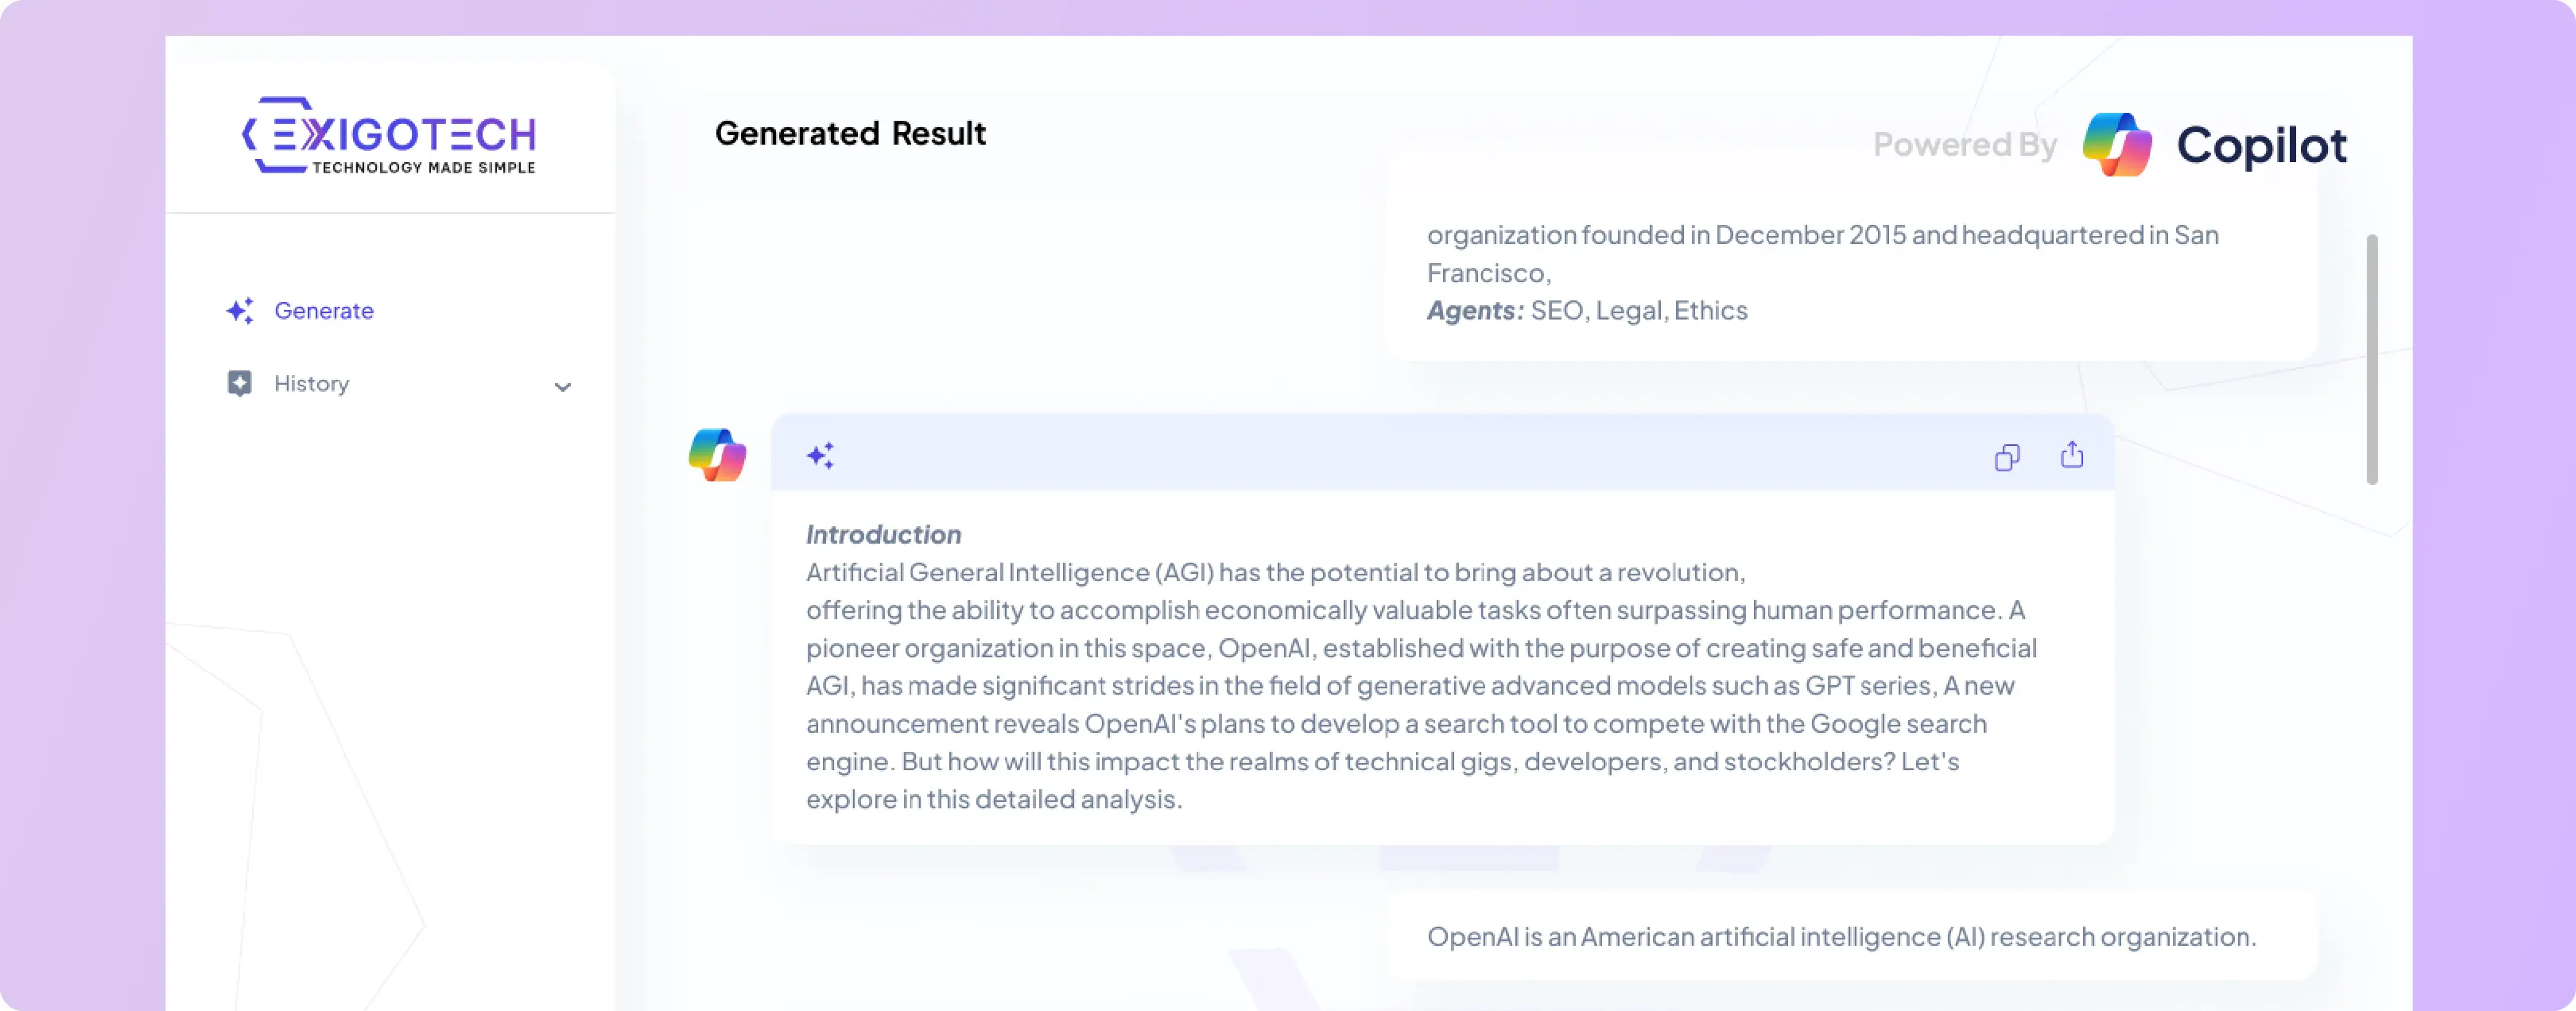This screenshot has width=2576, height=1011.
Task: Click the Copilot avatar beside the result card
Action: (716, 456)
